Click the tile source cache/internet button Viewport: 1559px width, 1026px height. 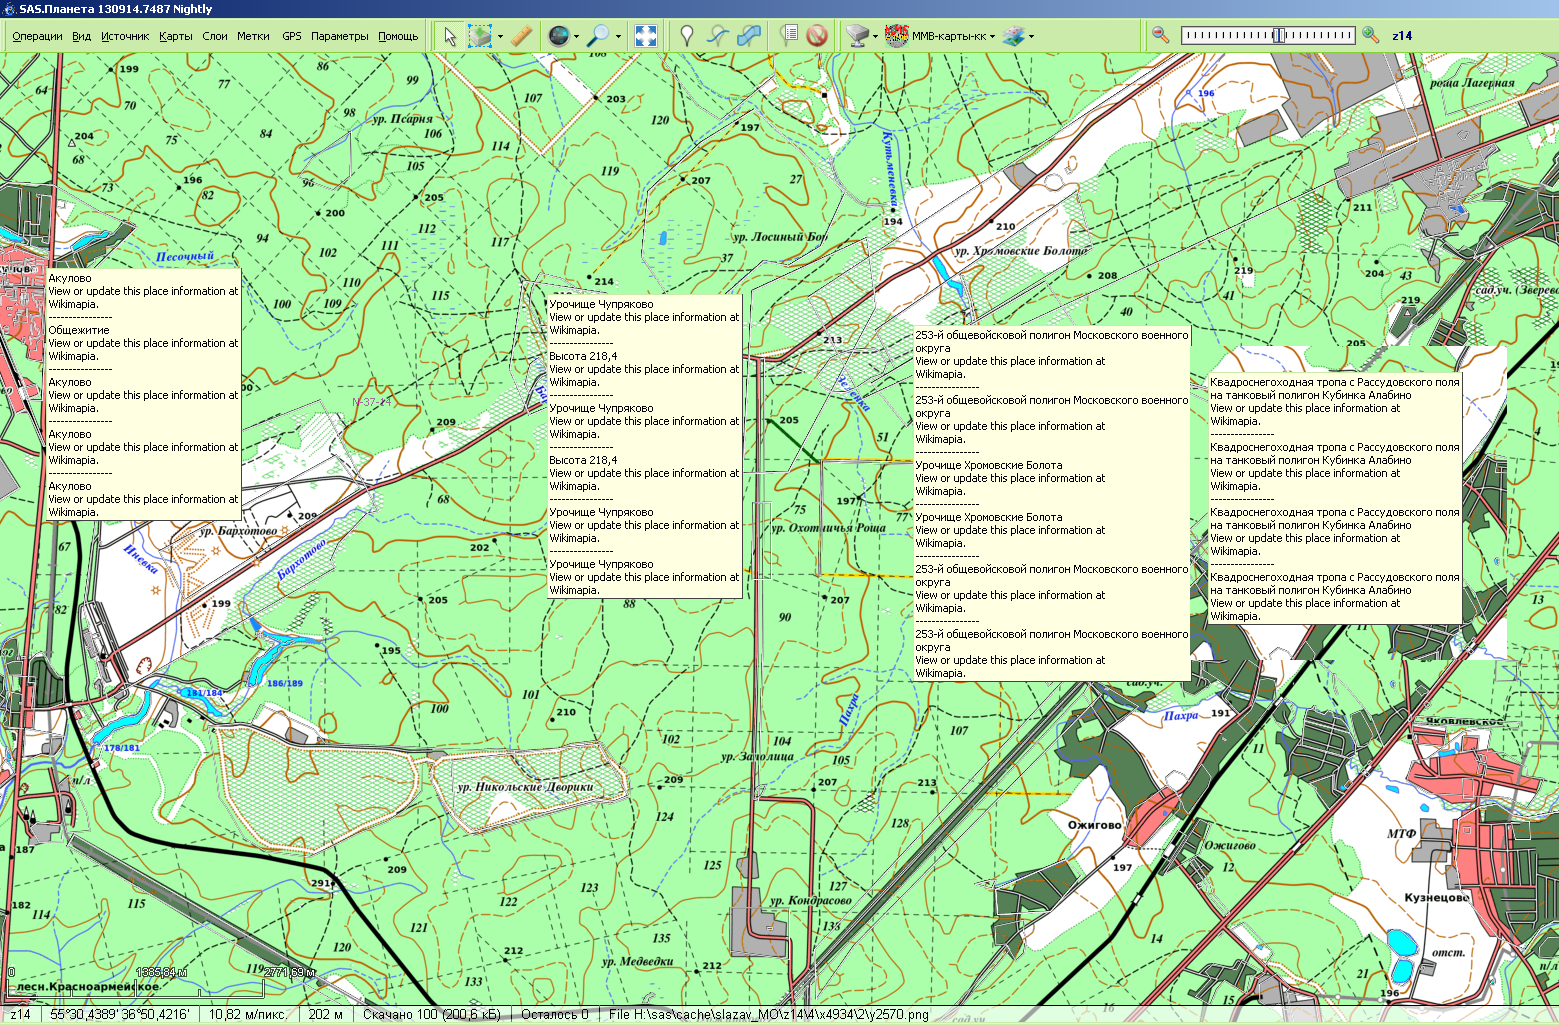[x=857, y=36]
